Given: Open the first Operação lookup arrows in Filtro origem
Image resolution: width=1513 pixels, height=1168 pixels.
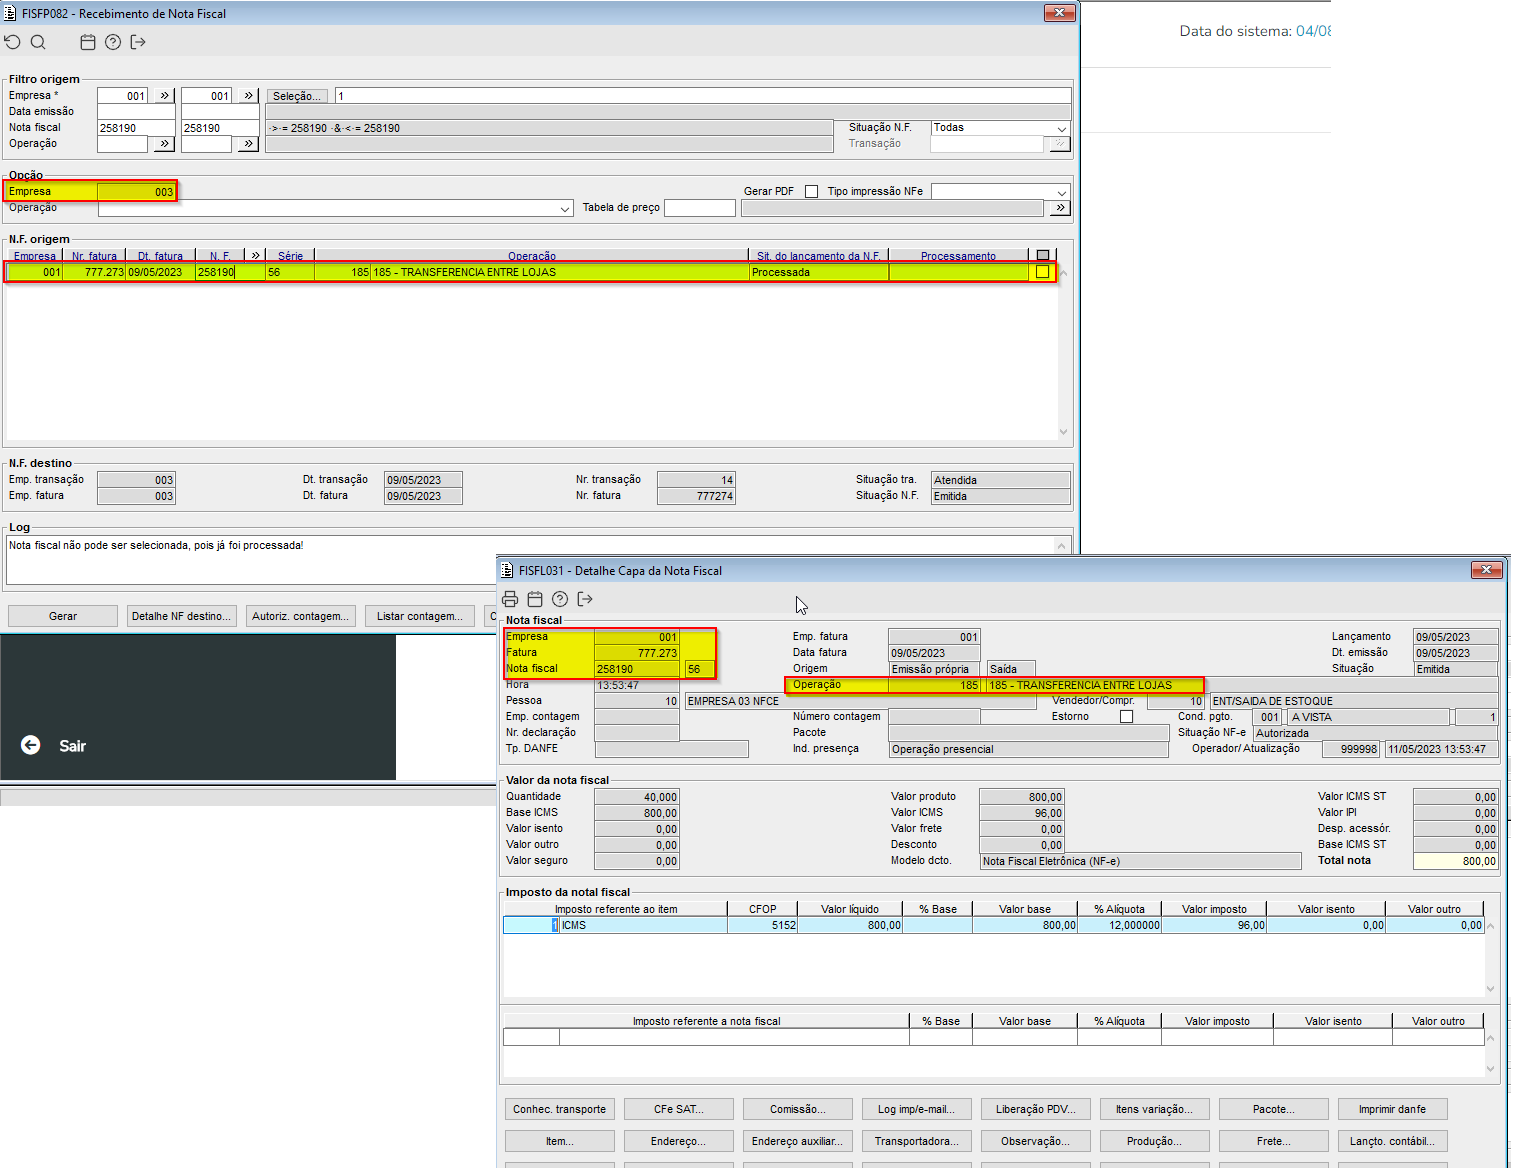Looking at the screenshot, I should point(165,144).
